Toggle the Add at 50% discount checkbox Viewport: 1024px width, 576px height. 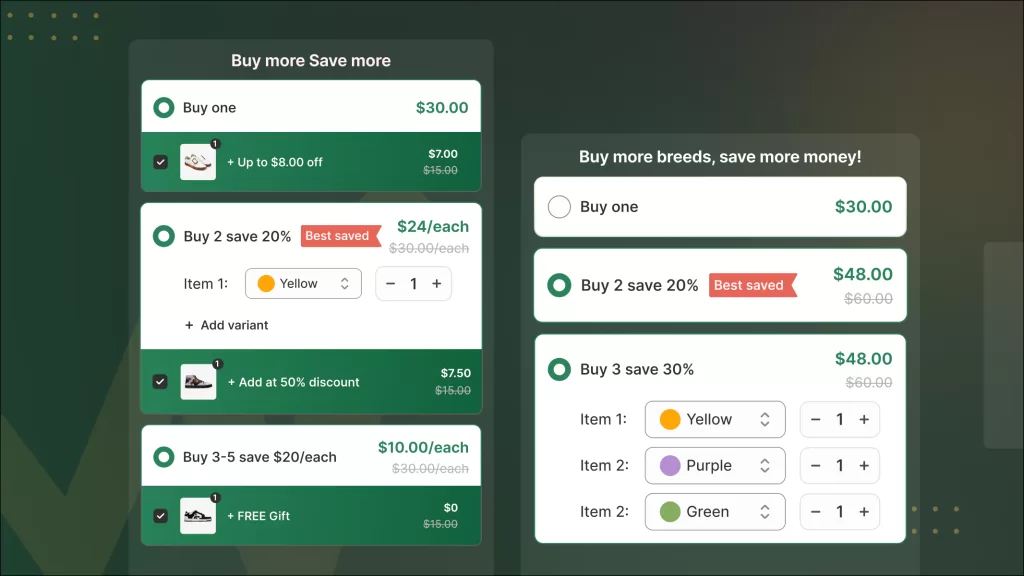(160, 382)
